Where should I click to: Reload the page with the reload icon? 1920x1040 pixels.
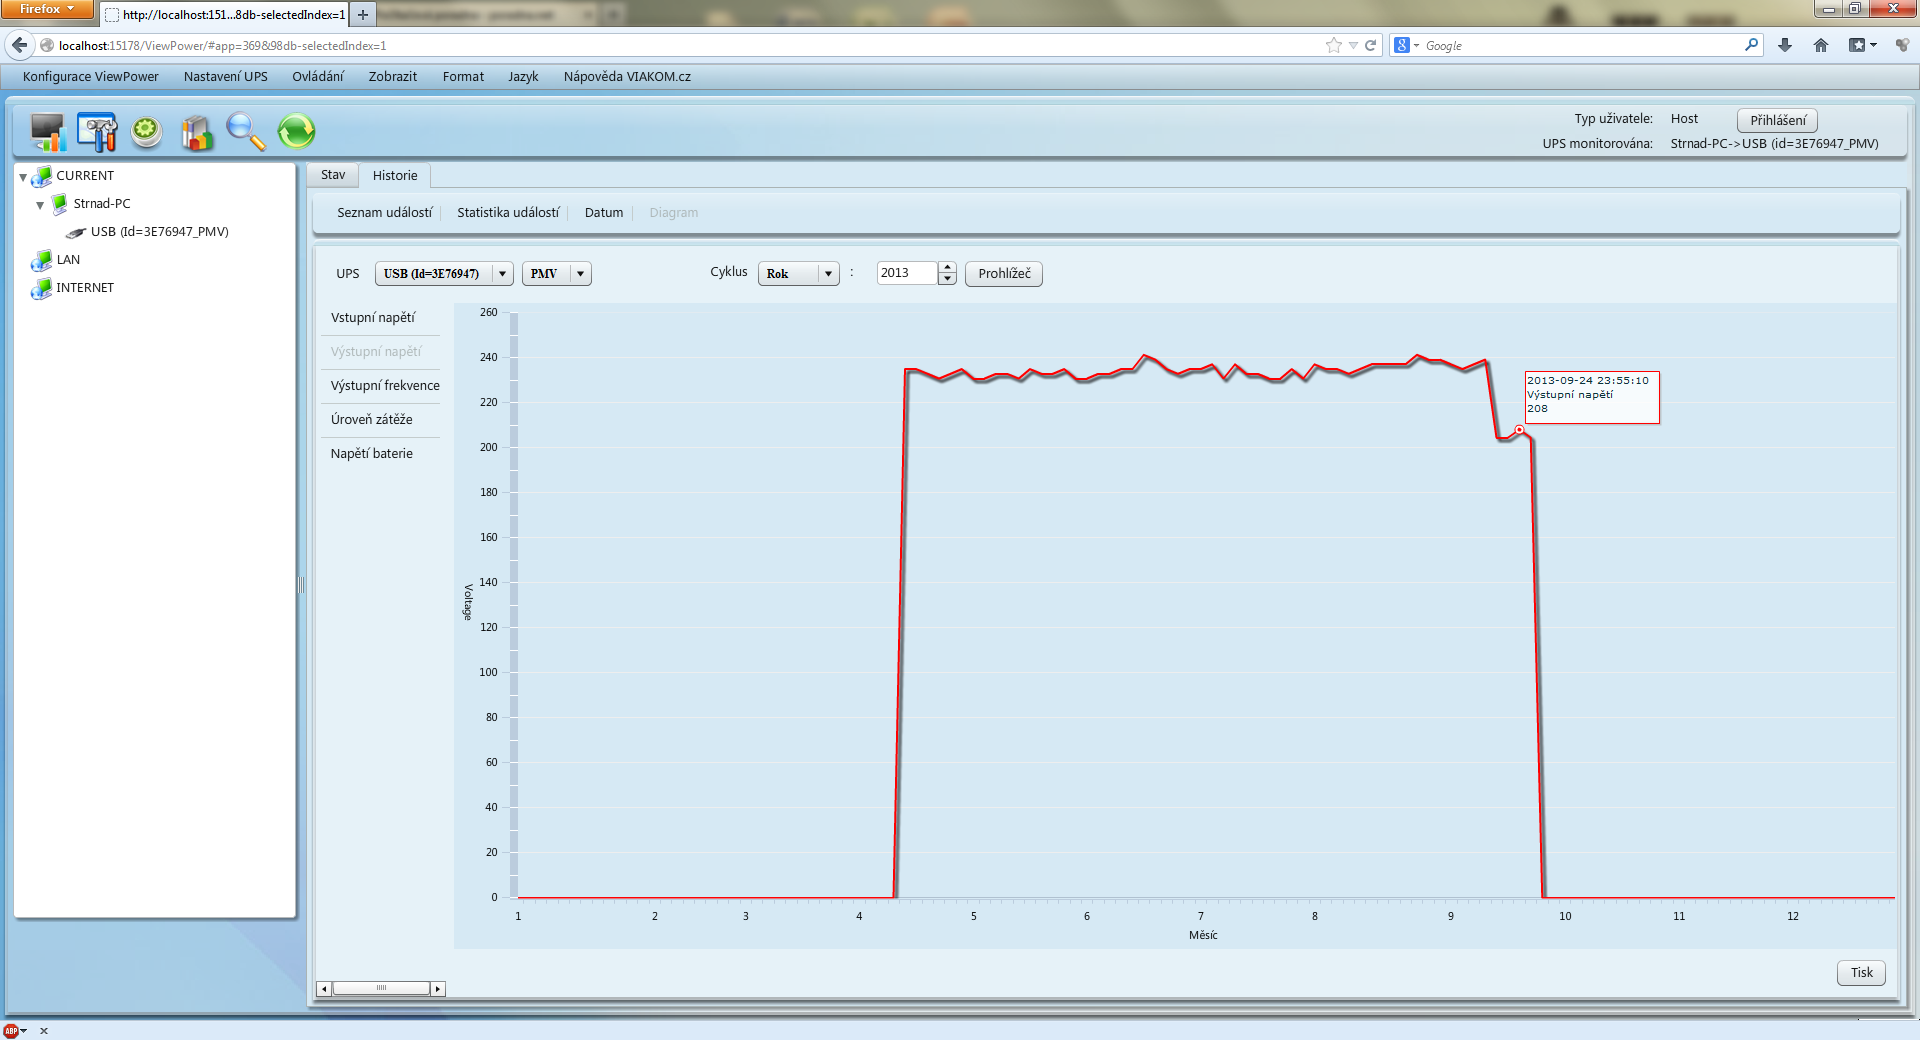pos(1371,45)
